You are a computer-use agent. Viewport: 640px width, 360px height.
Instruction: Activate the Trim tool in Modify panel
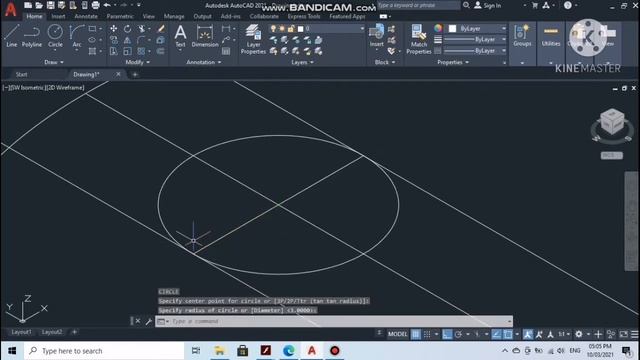point(141,29)
